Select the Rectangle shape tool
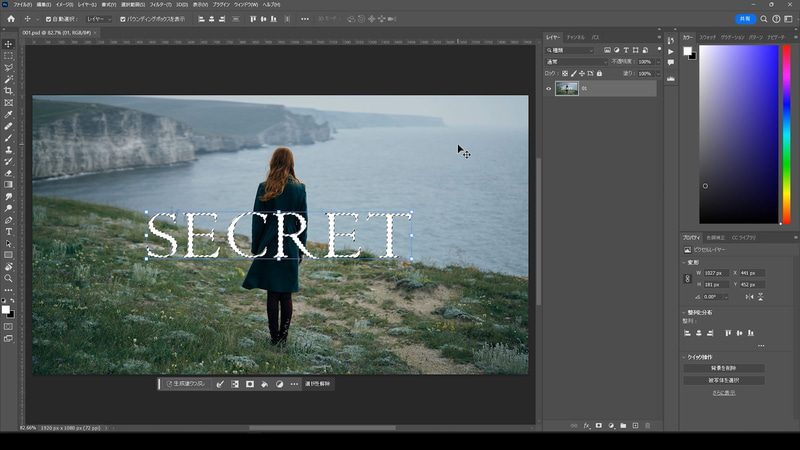 8,255
